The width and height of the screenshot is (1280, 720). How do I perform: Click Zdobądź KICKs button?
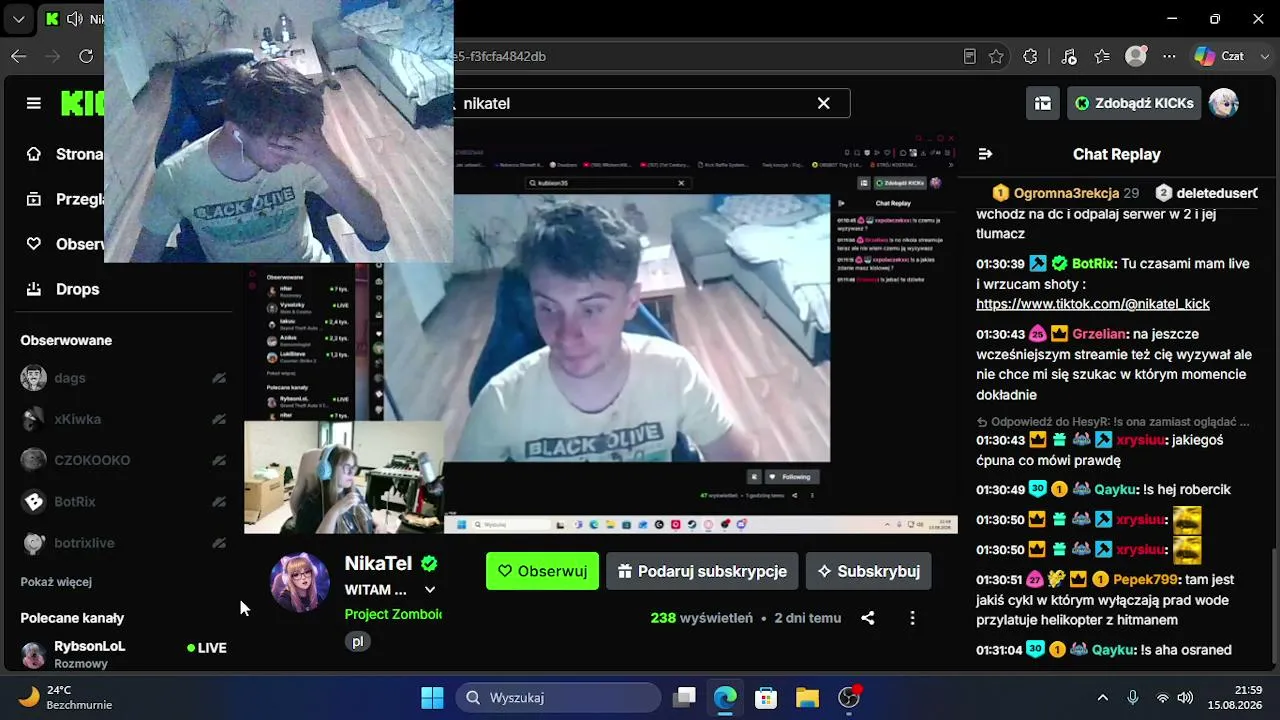pos(1134,103)
